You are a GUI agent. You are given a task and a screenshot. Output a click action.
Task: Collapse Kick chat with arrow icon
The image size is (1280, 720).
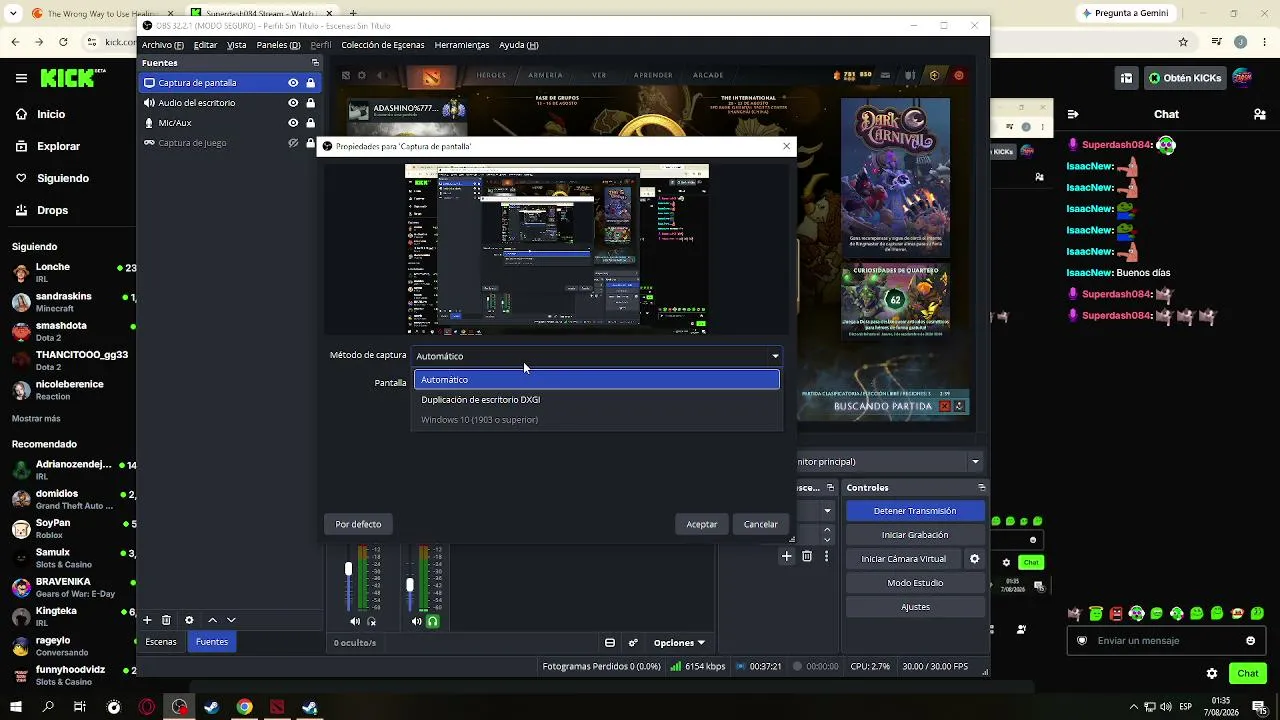(1073, 114)
